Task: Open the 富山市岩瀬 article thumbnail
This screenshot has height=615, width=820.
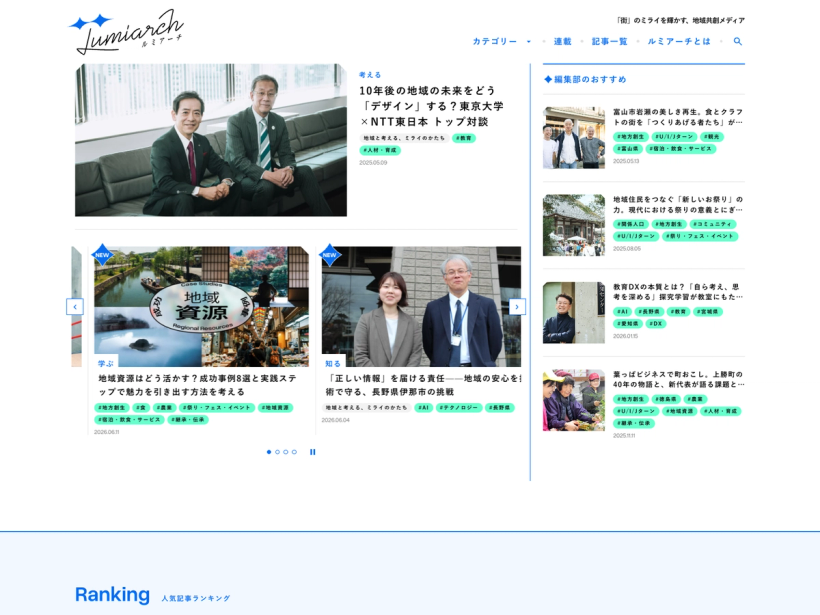Action: pos(574,138)
